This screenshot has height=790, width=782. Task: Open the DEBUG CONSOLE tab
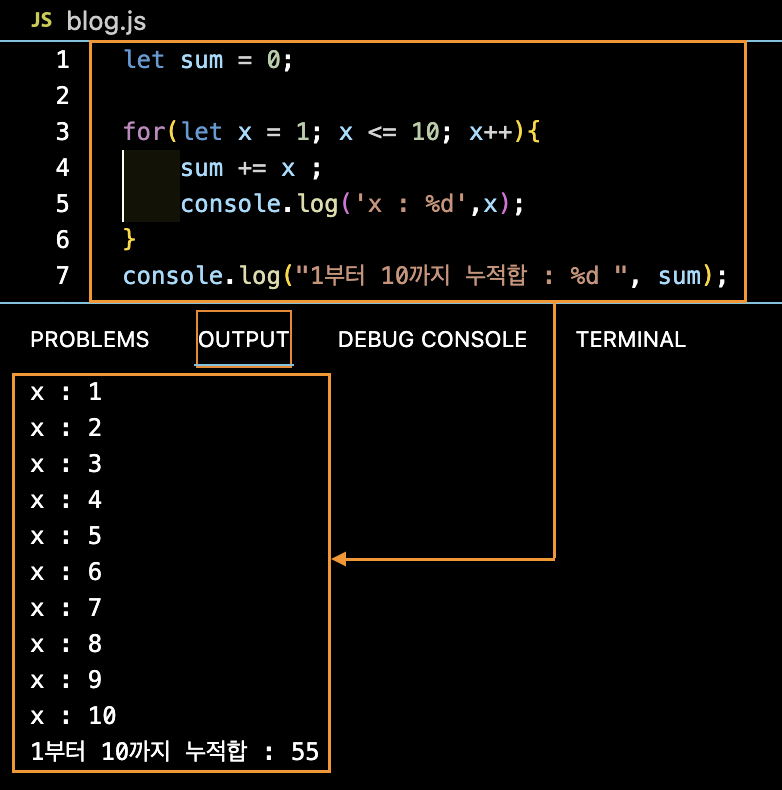coord(432,339)
